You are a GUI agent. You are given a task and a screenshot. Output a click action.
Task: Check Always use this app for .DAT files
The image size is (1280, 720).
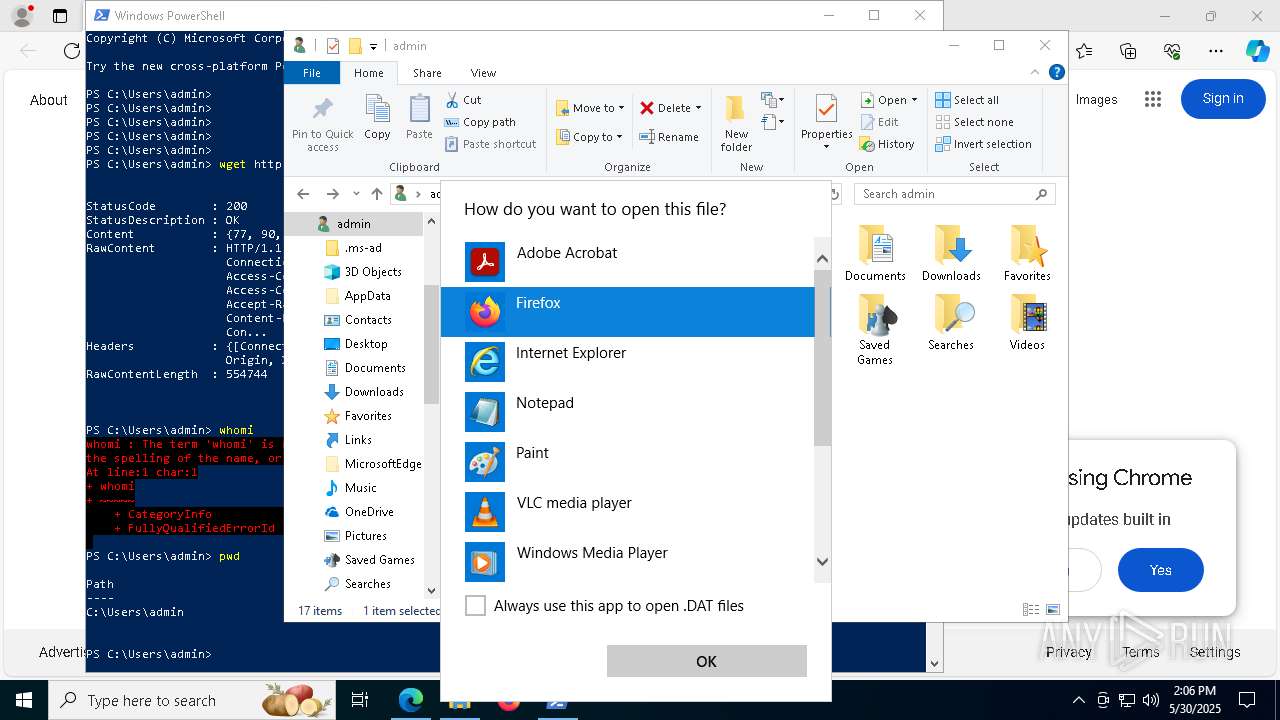click(x=476, y=606)
